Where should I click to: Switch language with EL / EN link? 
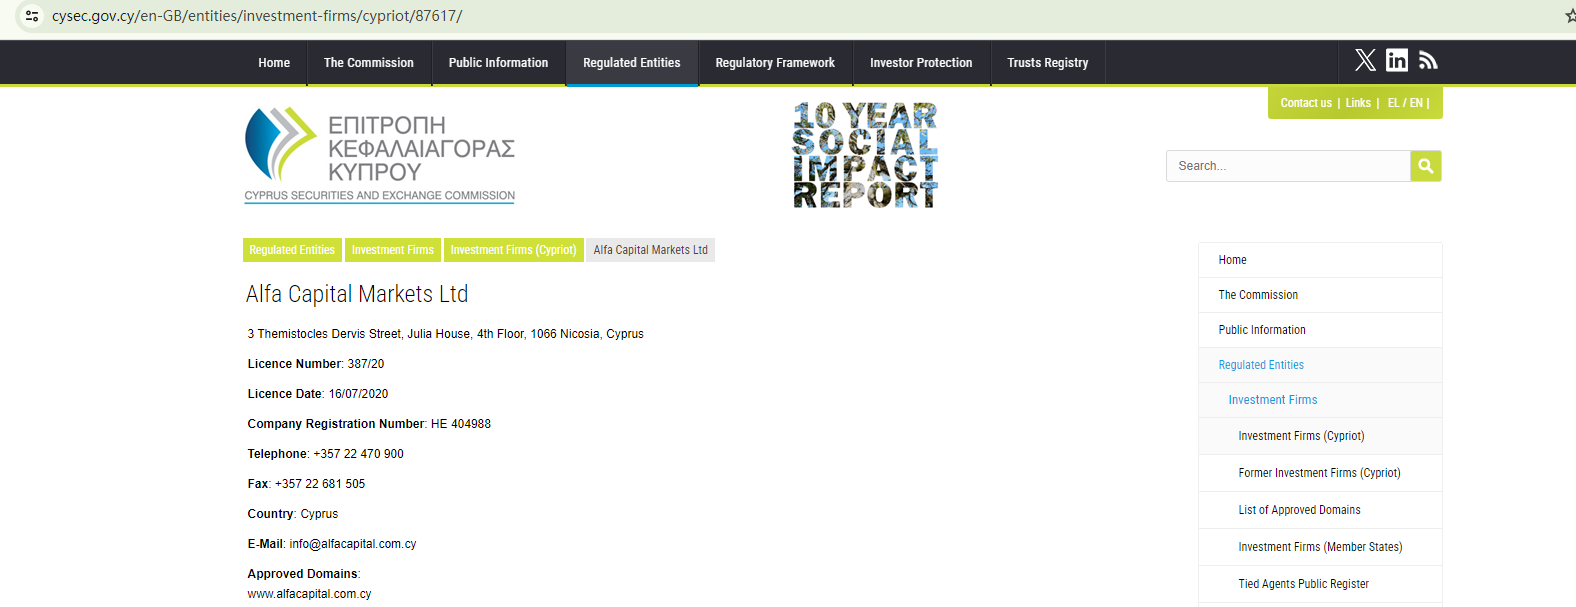pos(1405,103)
